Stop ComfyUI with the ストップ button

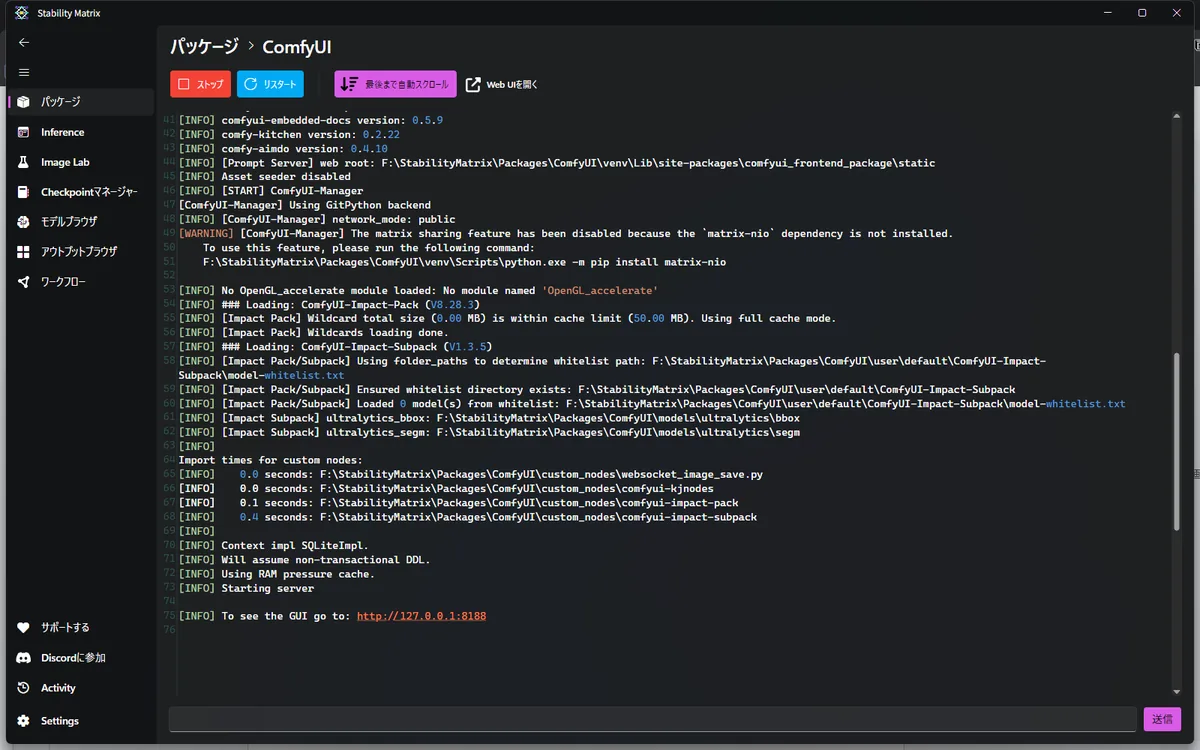click(201, 84)
